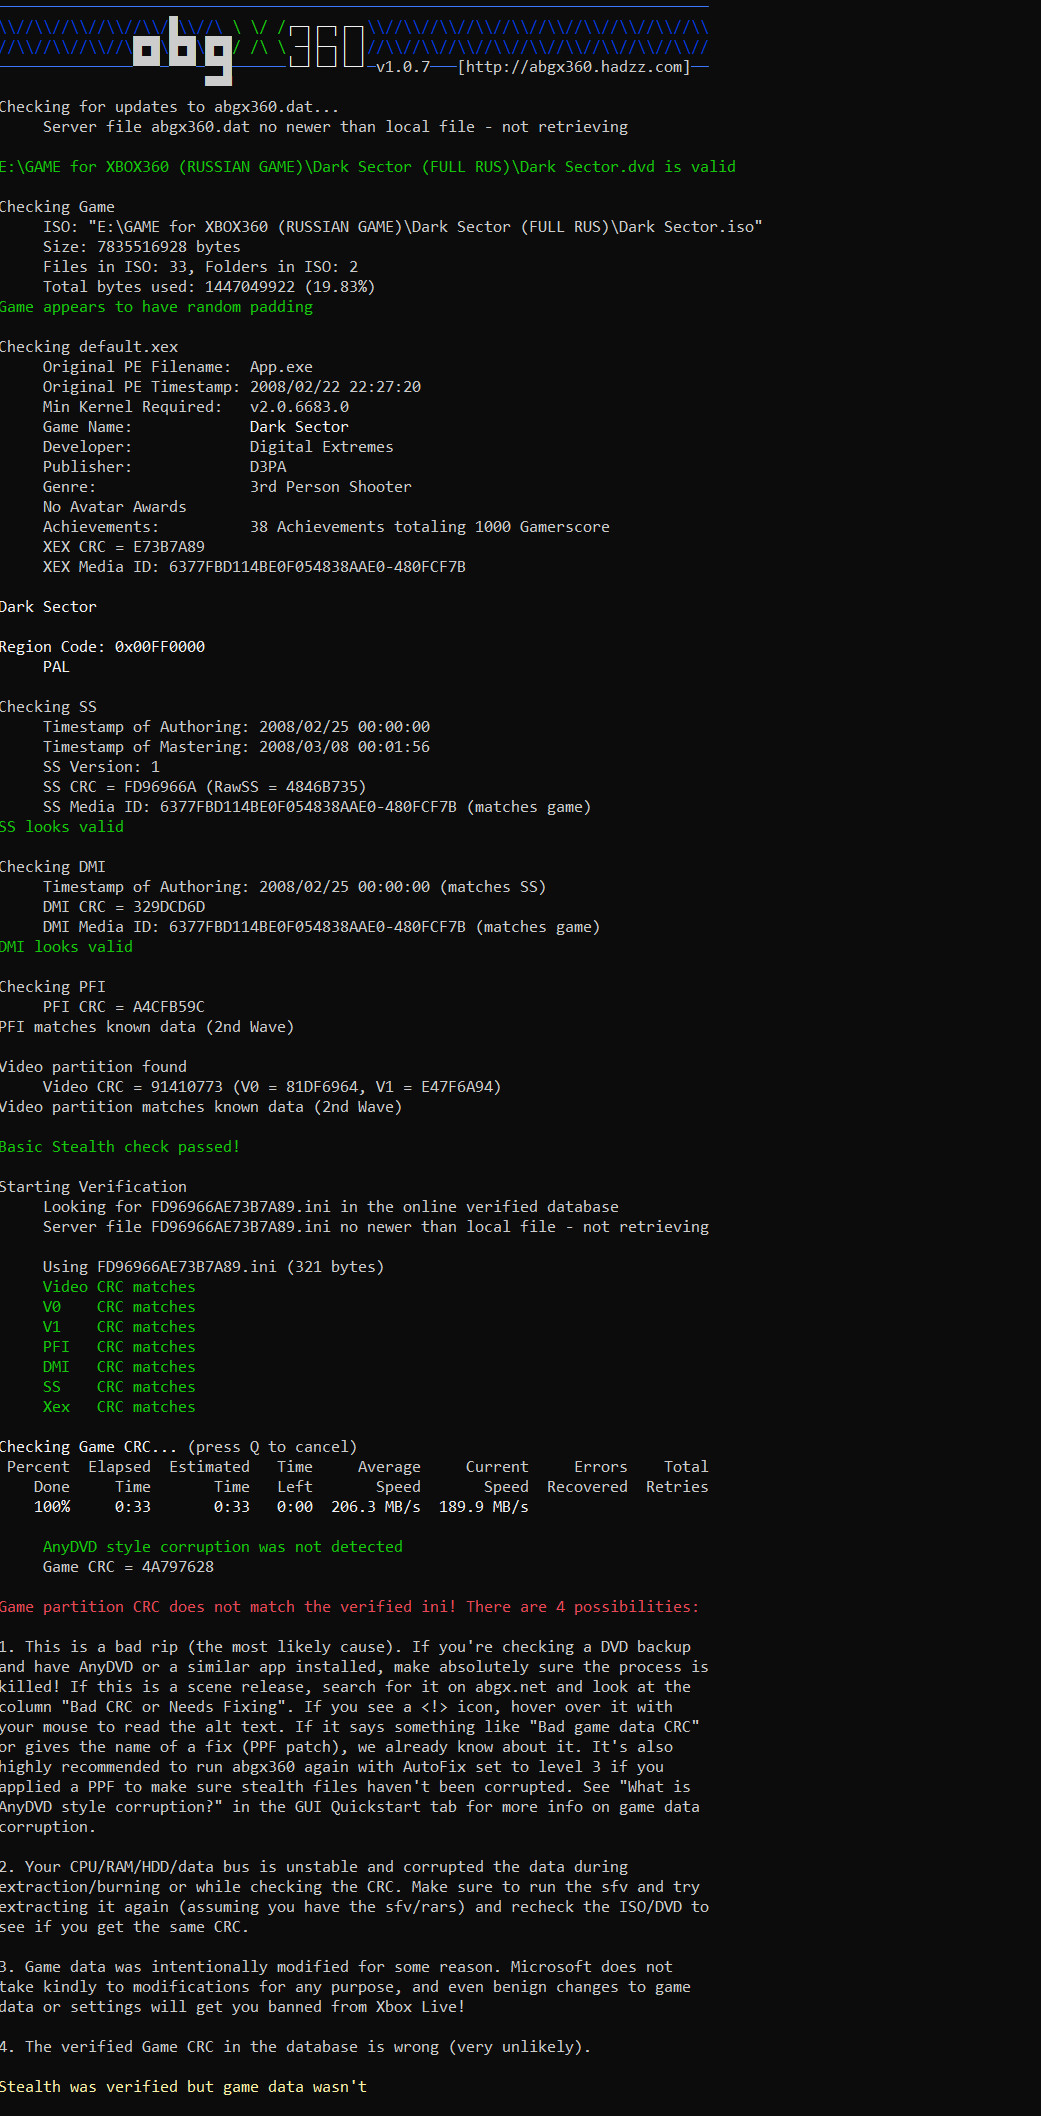Viewport: 1041px width, 2116px height.
Task: Click the 'Total Retries' column header
Action: point(677,1477)
